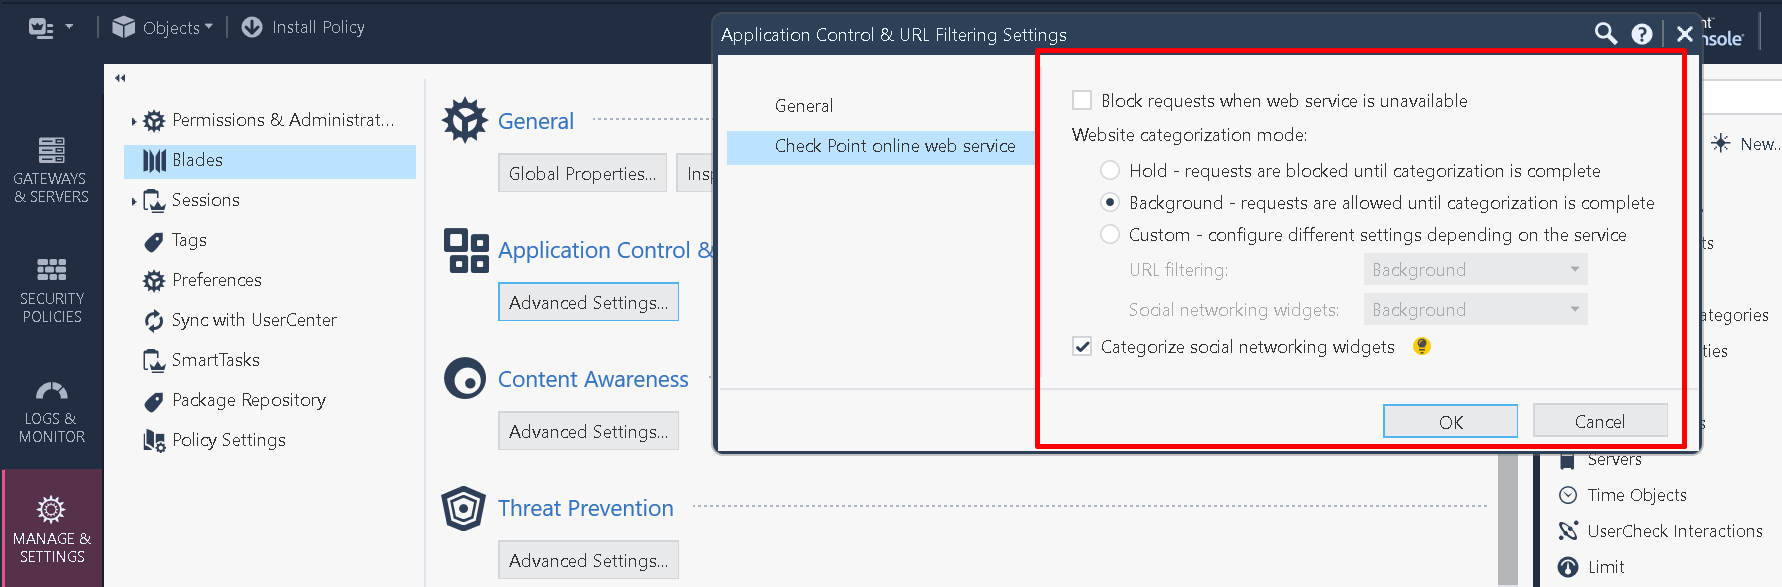This screenshot has height=587, width=1782.
Task: Click the search magnifier in the dialog
Action: pos(1605,33)
